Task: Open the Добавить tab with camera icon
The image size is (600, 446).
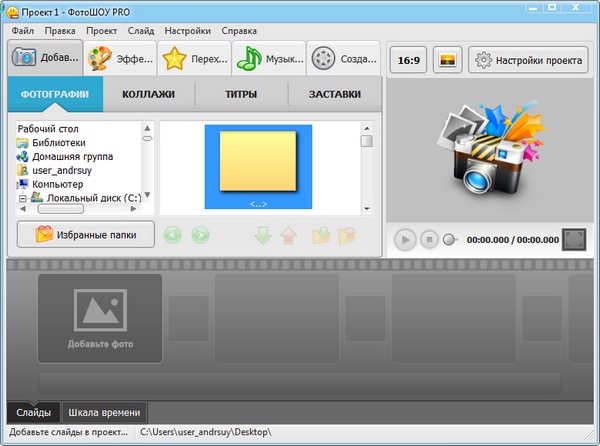Action: coord(45,59)
